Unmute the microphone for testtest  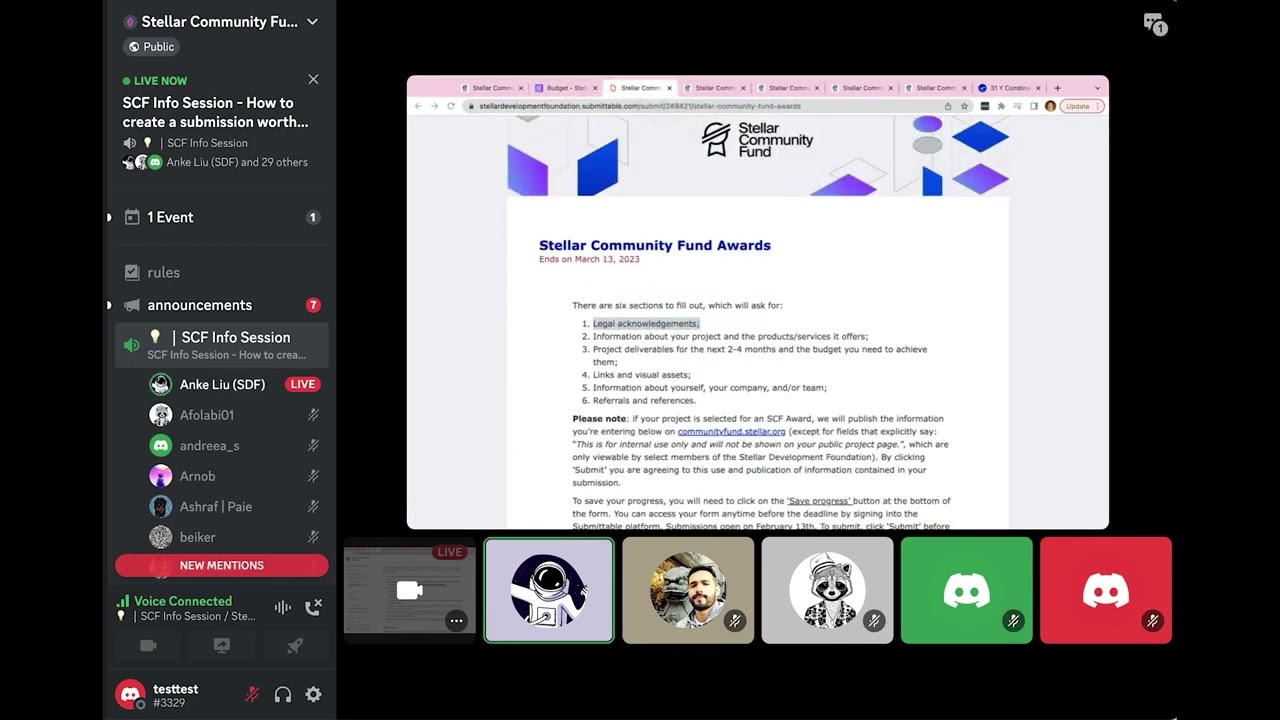(252, 694)
